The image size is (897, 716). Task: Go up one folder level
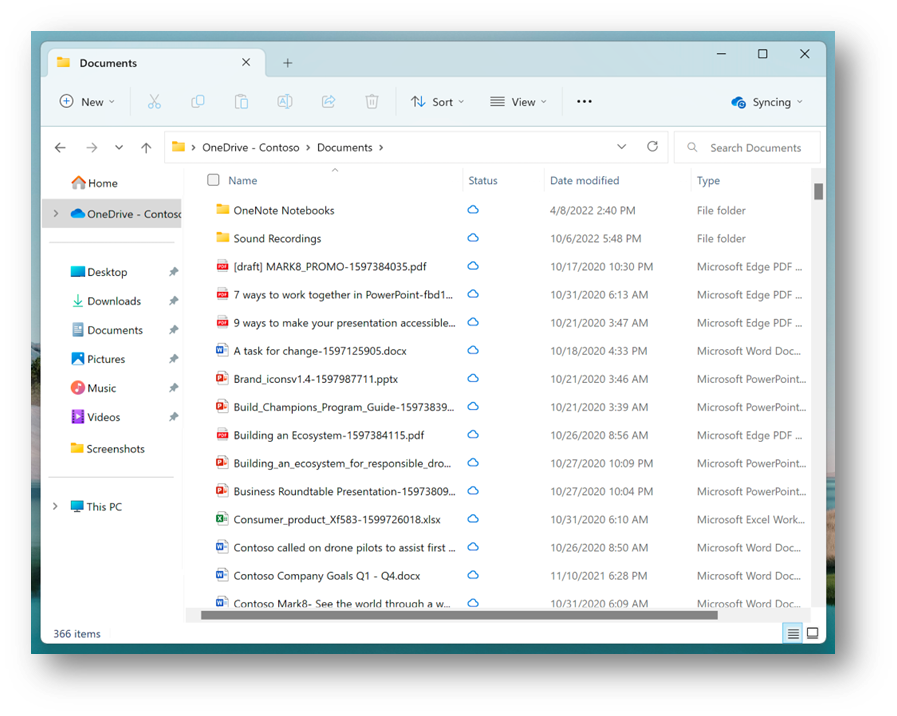coord(146,148)
